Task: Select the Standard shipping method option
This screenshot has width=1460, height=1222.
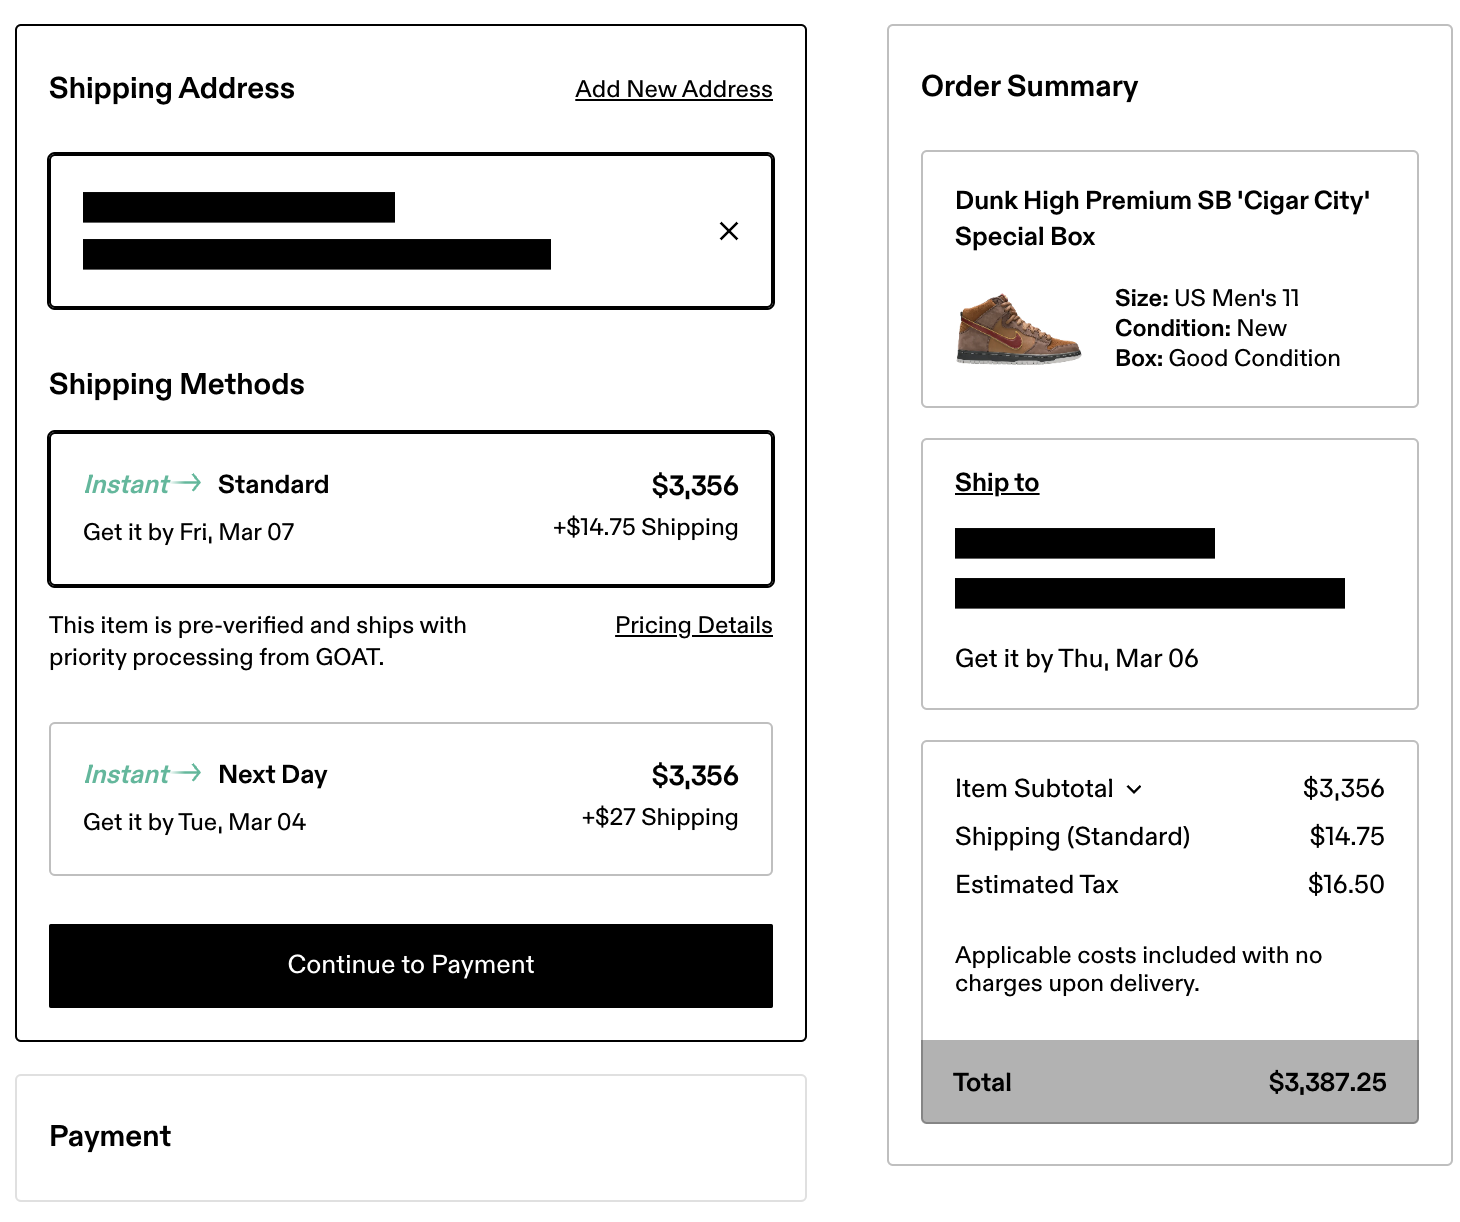Action: (x=410, y=509)
